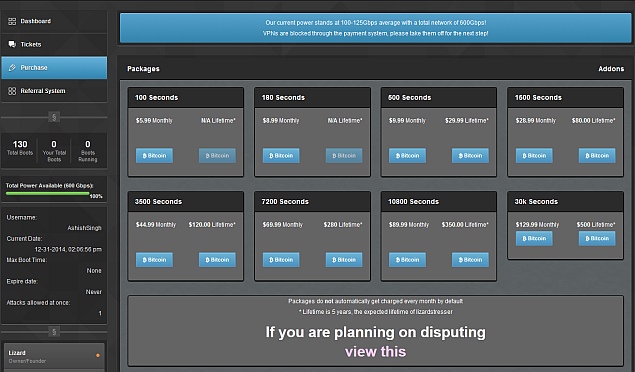
Task: Click the blue power announcement banner
Action: coord(375,28)
